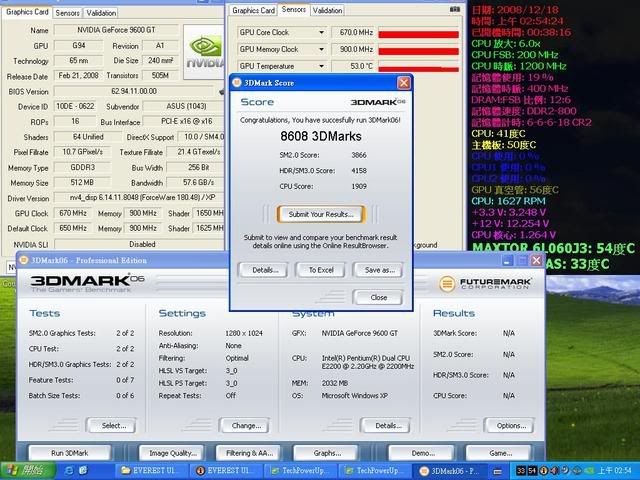Open GPU Memory Clock sensor dropdown
Viewport: 640px width, 480px height.
click(x=321, y=49)
